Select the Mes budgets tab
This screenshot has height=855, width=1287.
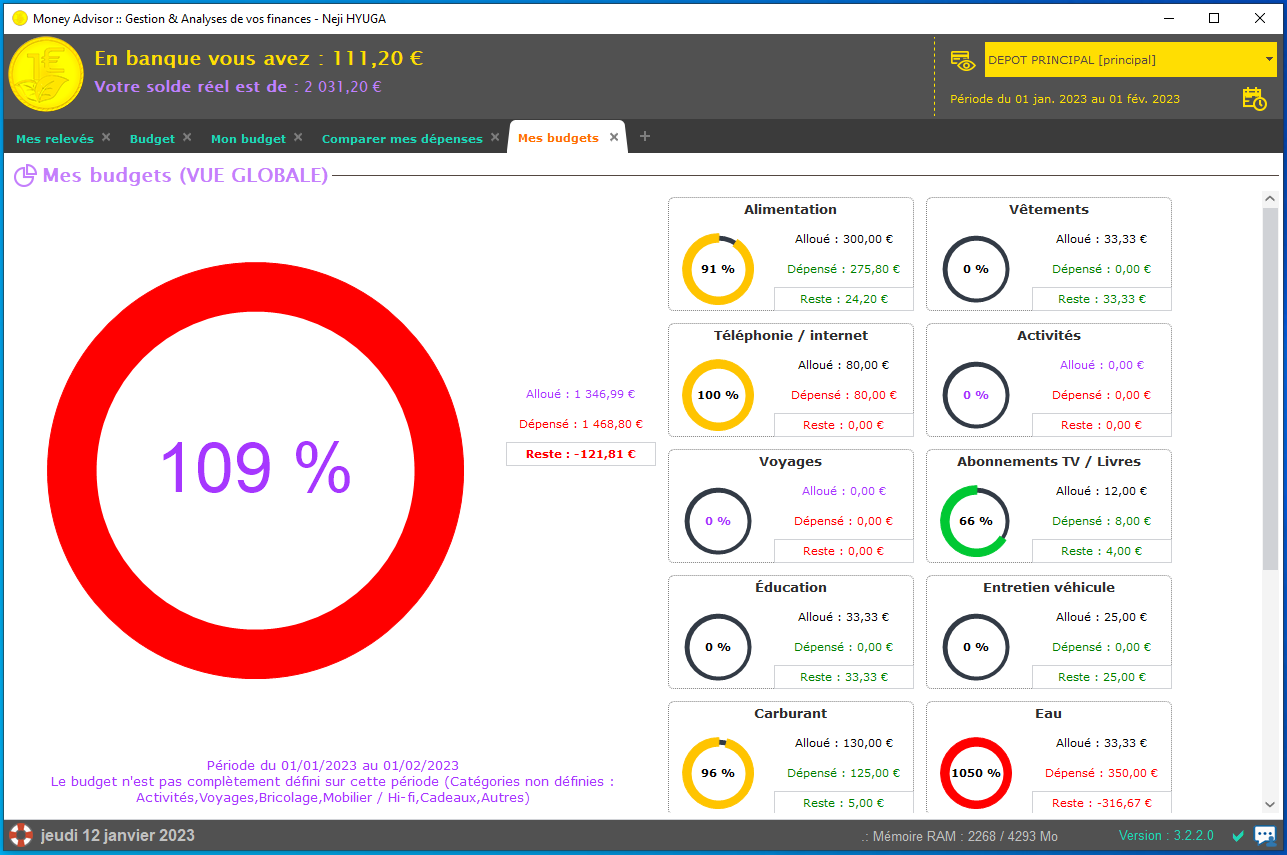click(559, 138)
